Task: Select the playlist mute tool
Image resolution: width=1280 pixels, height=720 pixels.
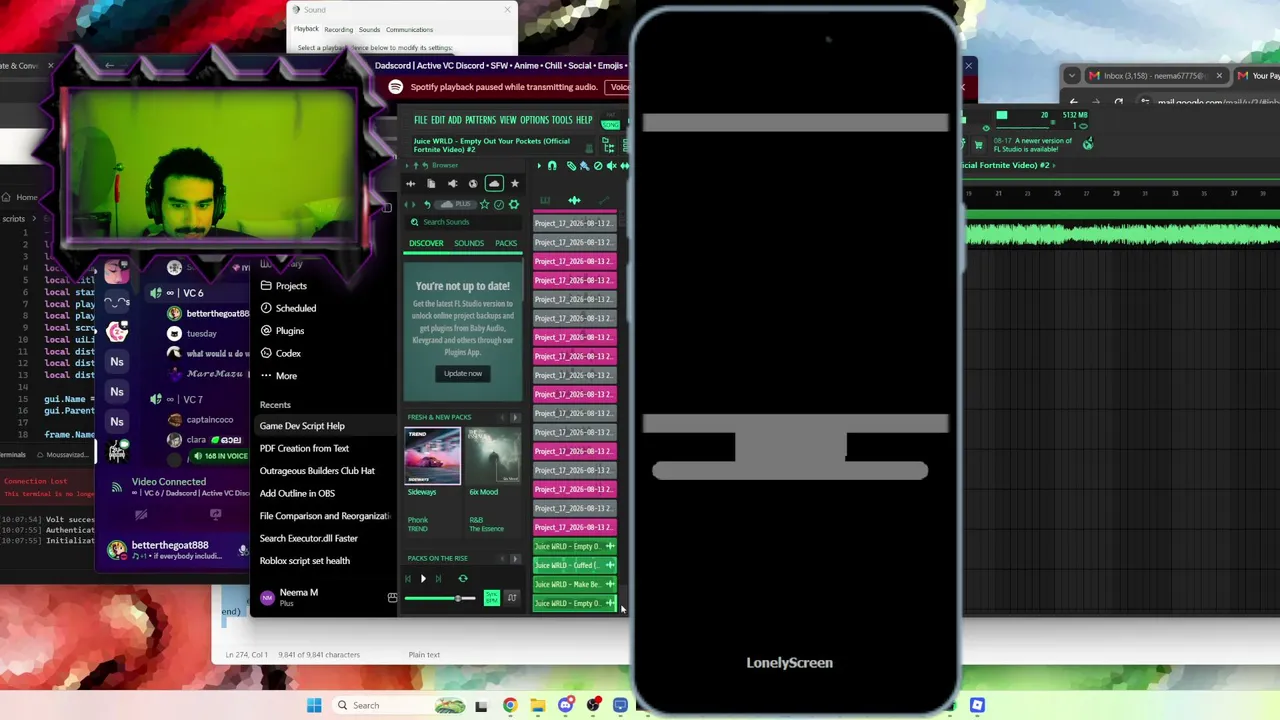Action: coord(611,166)
